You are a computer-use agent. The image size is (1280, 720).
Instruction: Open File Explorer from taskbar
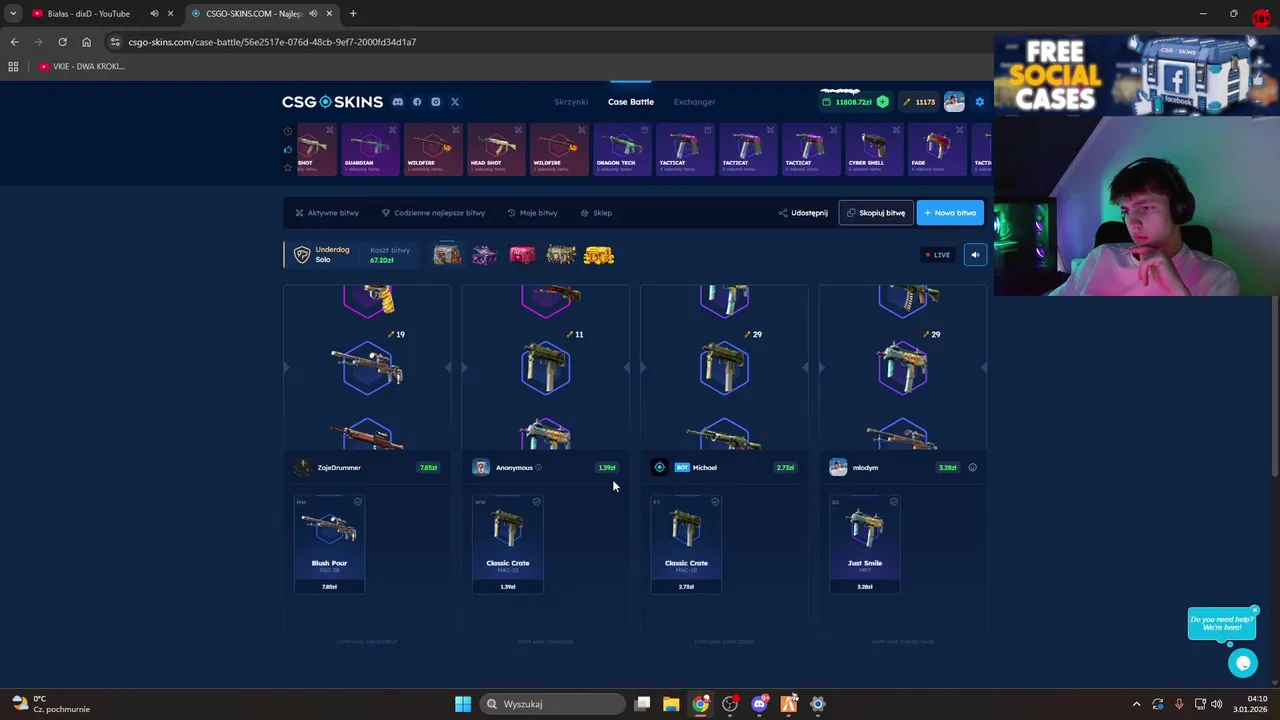(671, 704)
